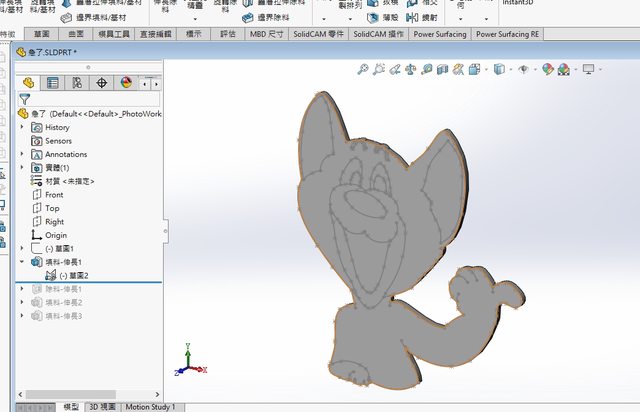Open the Display Style cube dropdown
The height and width of the screenshot is (412, 640).
click(499, 69)
